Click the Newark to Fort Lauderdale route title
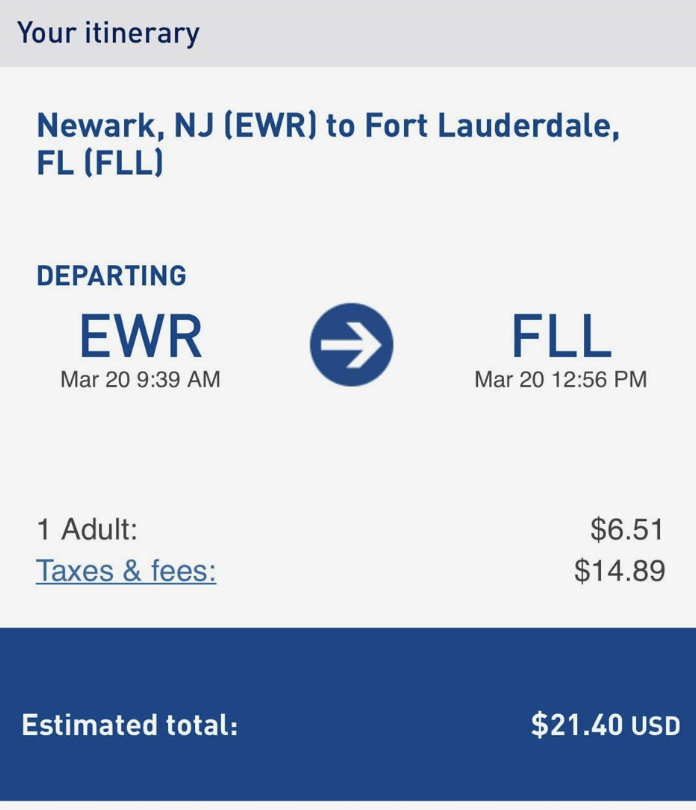This screenshot has height=810, width=696. click(x=328, y=144)
